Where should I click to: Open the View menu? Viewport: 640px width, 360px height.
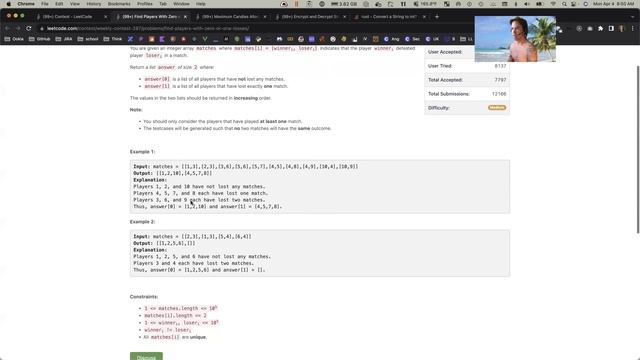point(75,4)
